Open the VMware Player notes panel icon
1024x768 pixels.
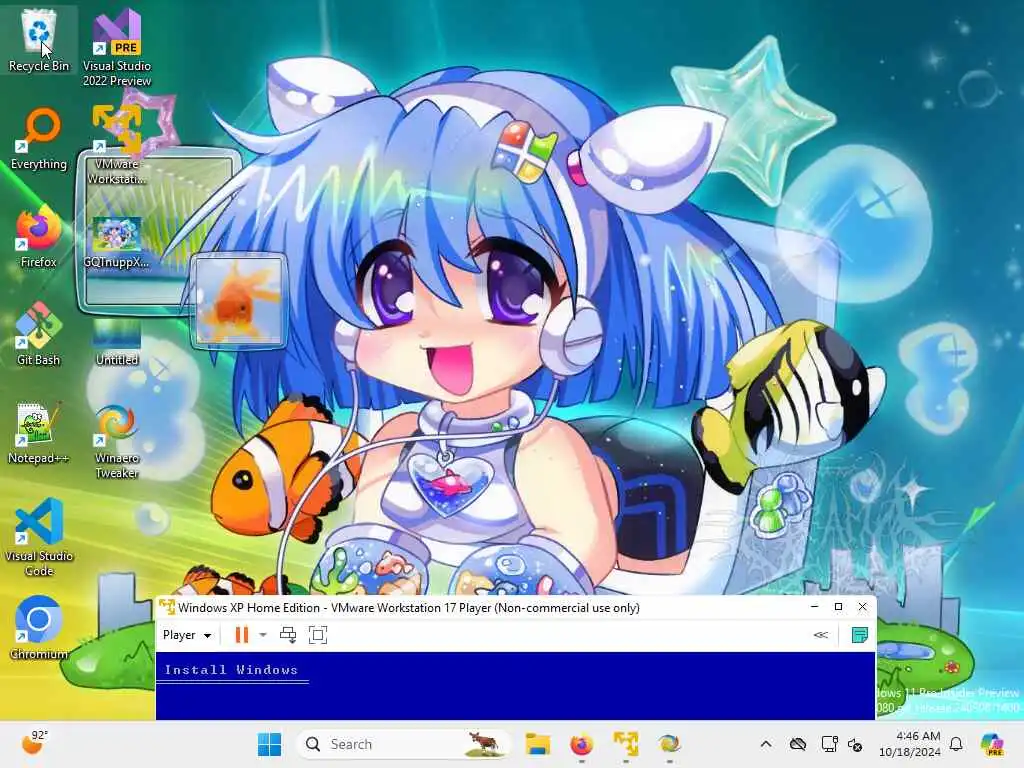(x=860, y=635)
